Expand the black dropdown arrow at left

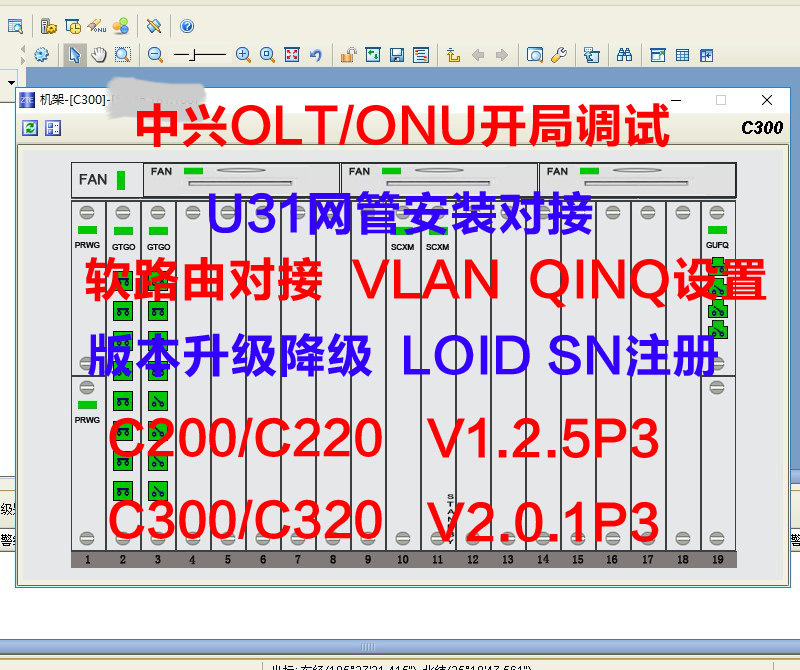pyautogui.click(x=10, y=81)
